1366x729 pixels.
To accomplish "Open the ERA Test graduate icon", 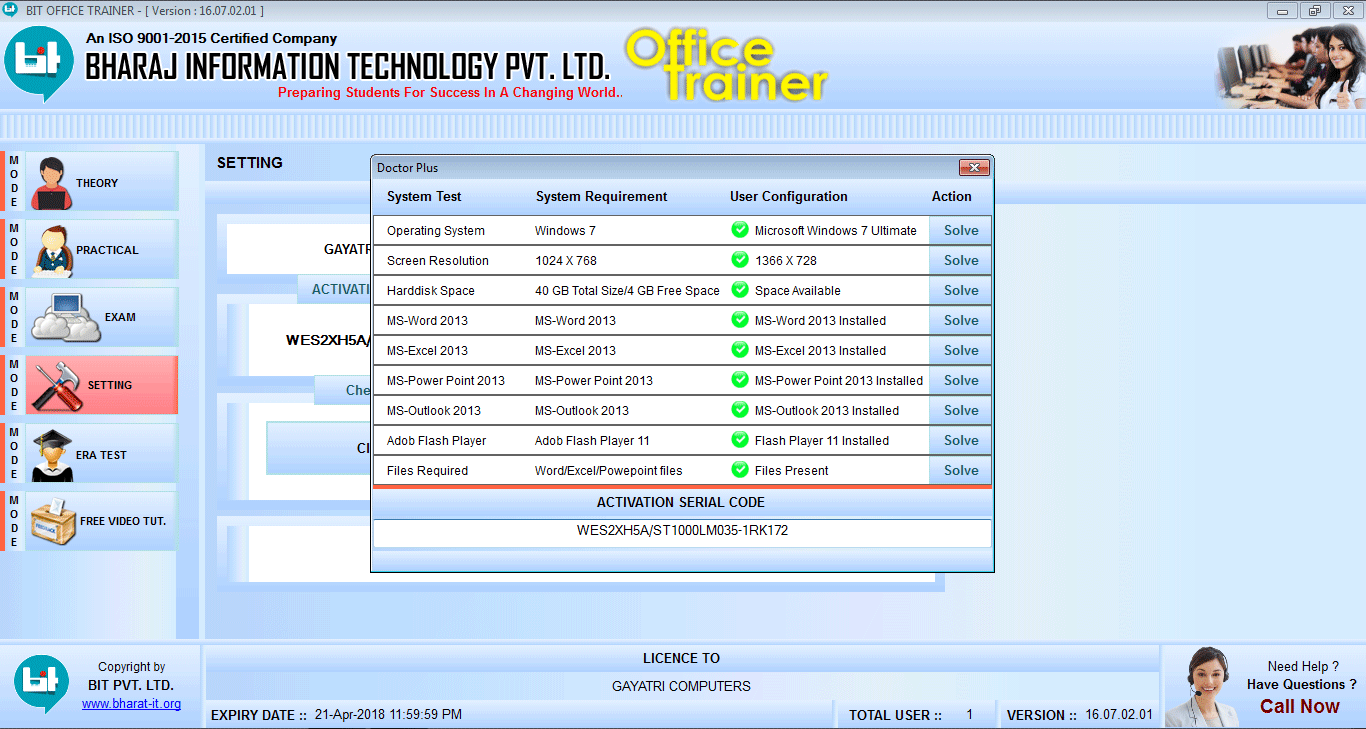I will pyautogui.click(x=51, y=454).
